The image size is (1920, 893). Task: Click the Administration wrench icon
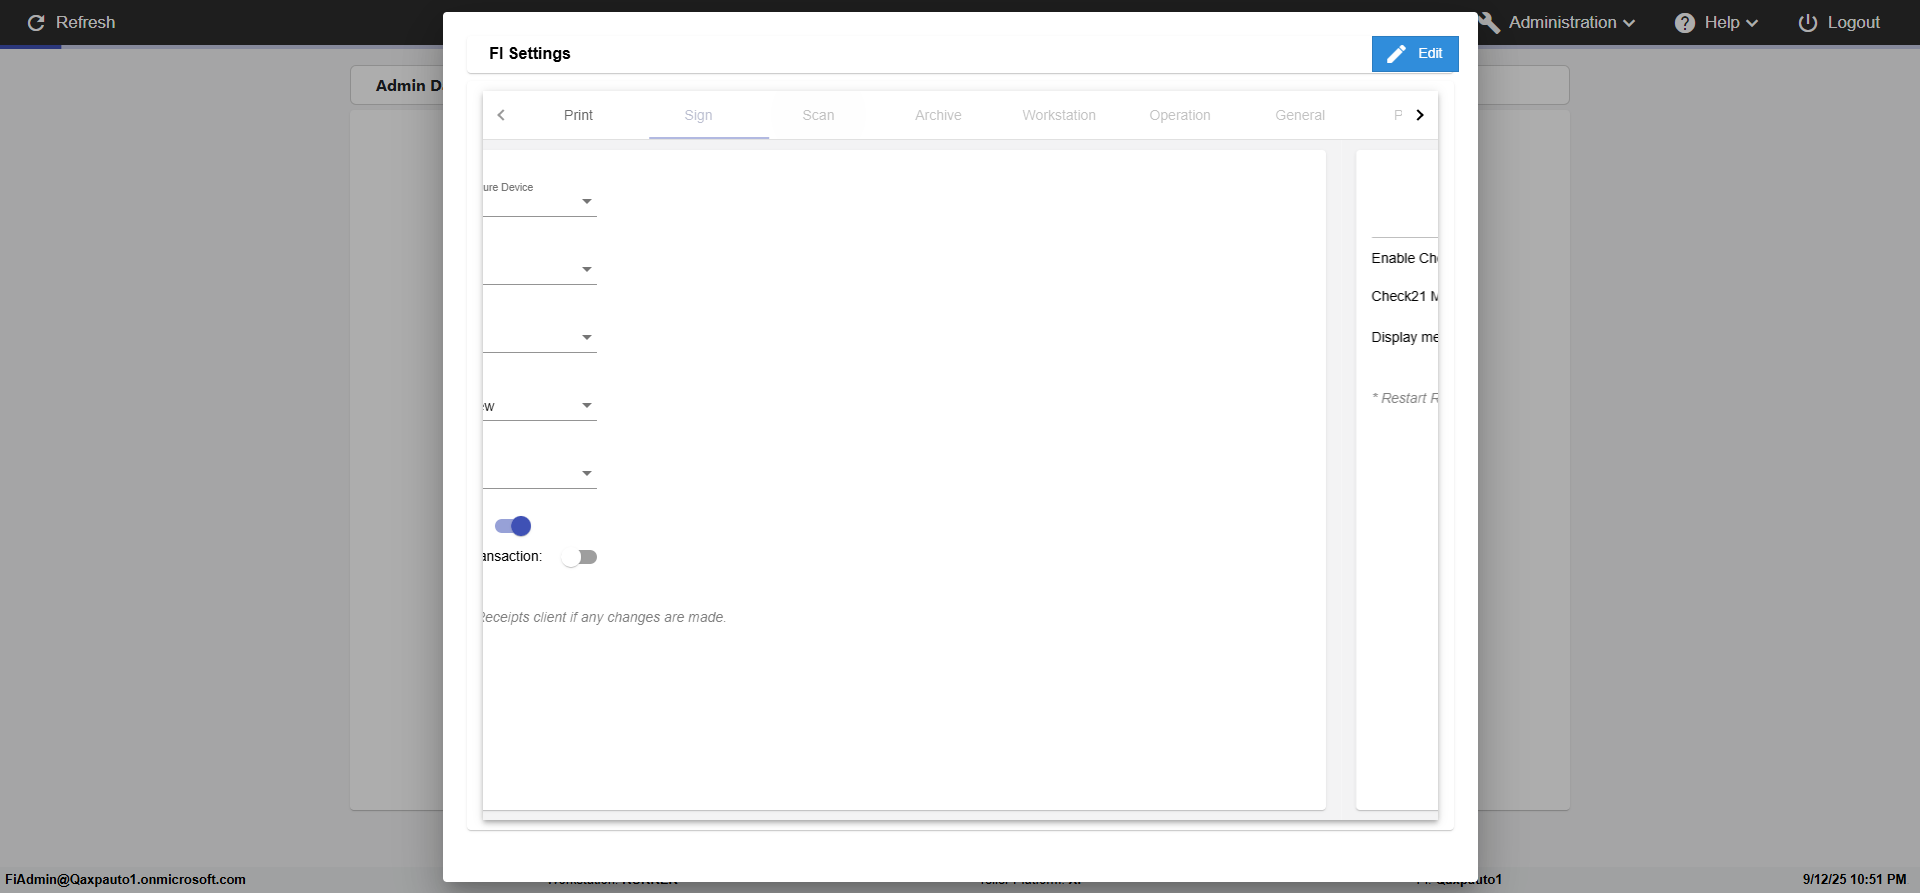[x=1489, y=22]
